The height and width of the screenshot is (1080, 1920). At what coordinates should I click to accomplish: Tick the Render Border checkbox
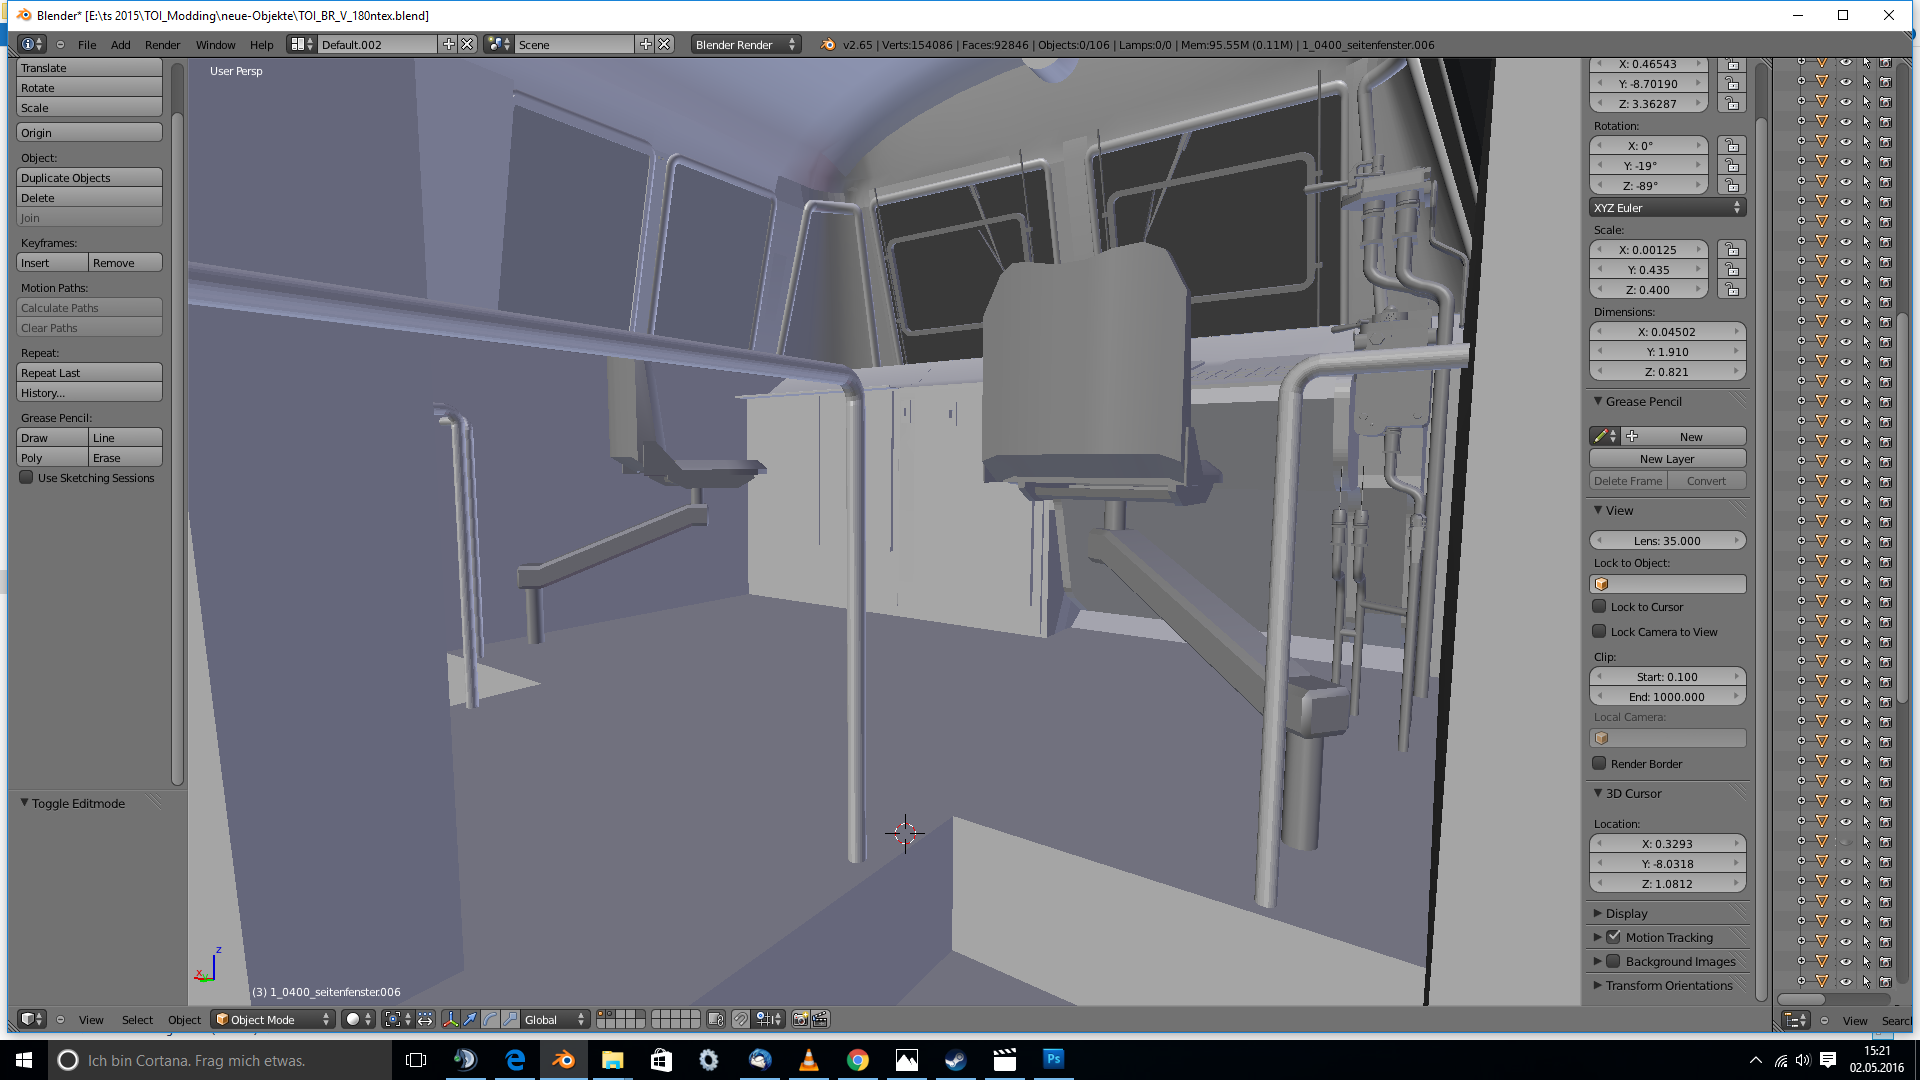tap(1599, 764)
